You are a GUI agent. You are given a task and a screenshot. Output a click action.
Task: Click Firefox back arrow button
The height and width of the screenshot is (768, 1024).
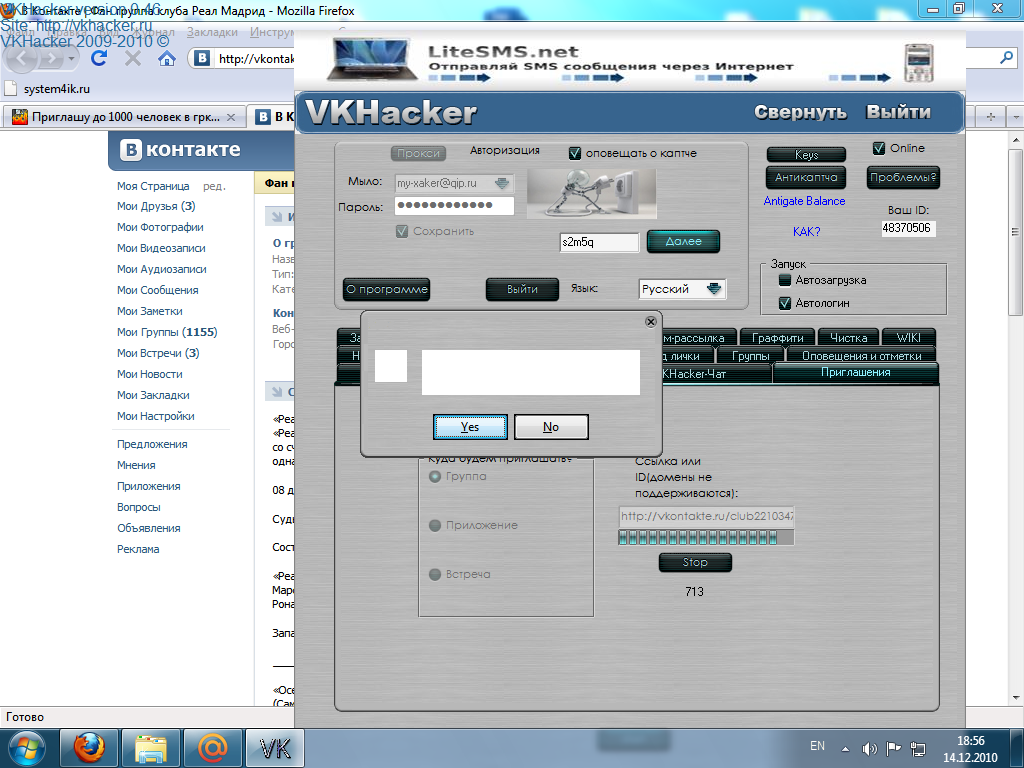22,59
